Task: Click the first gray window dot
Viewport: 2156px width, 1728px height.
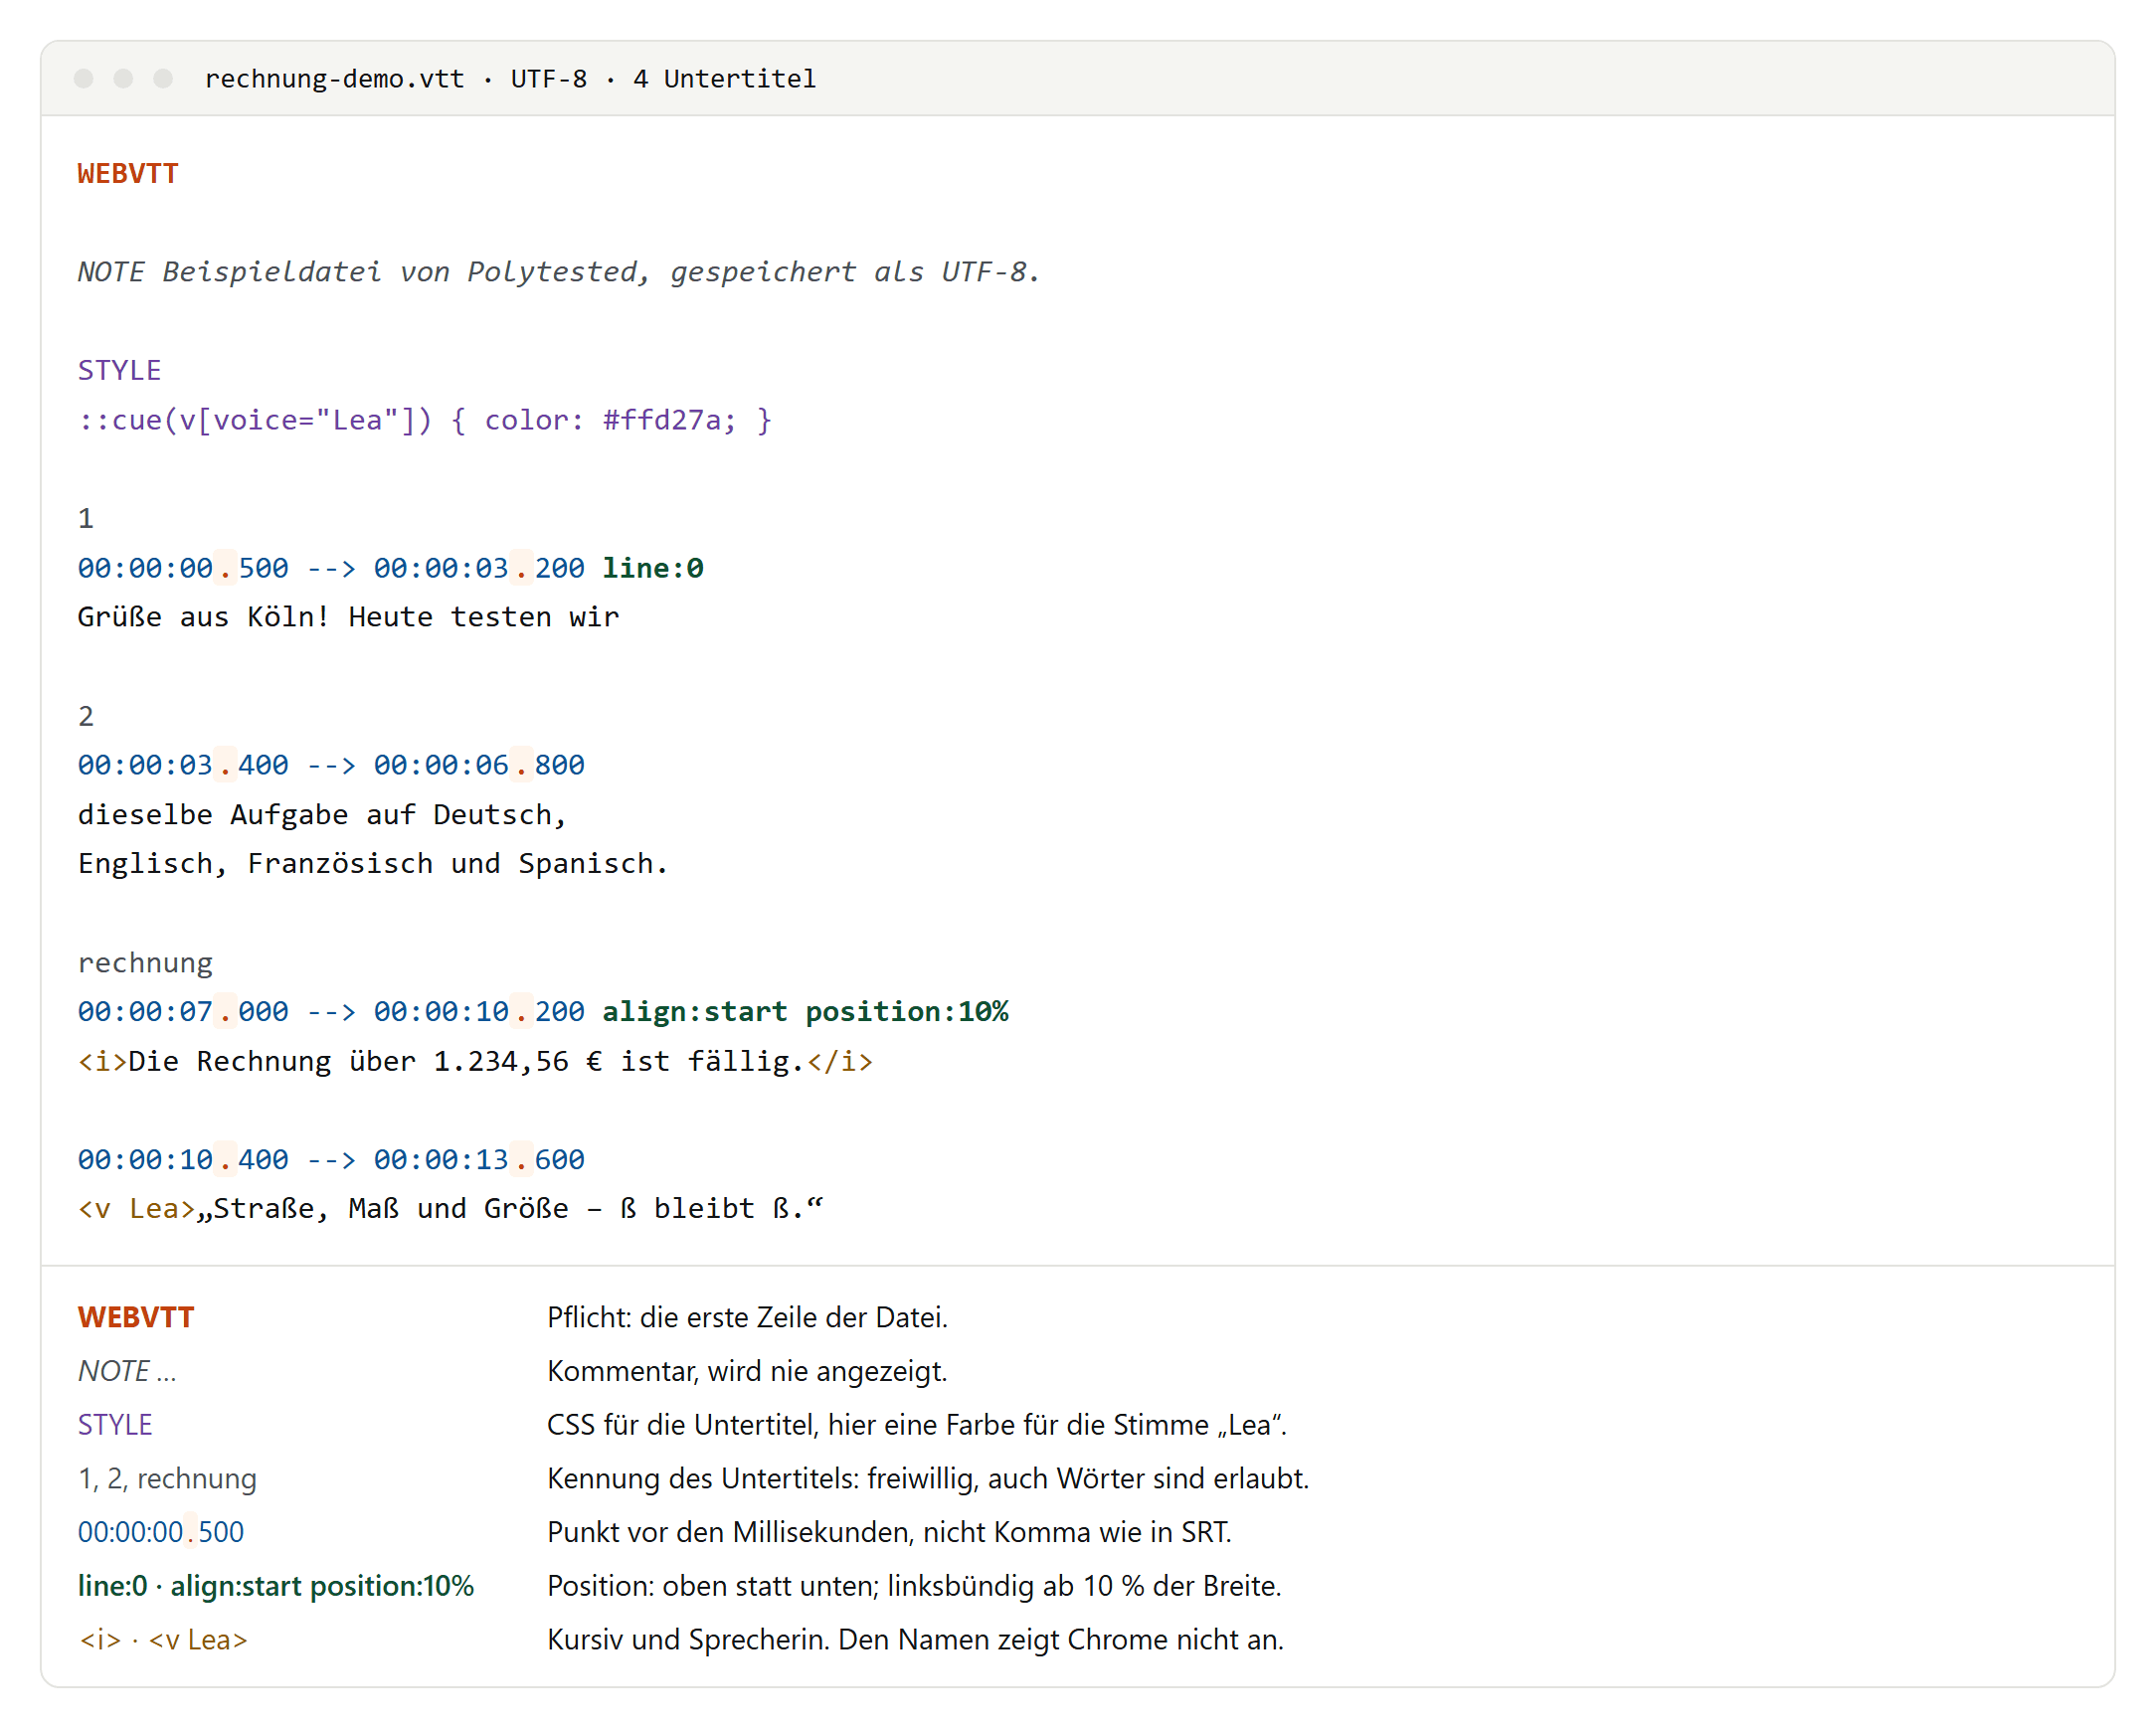Action: tap(84, 78)
